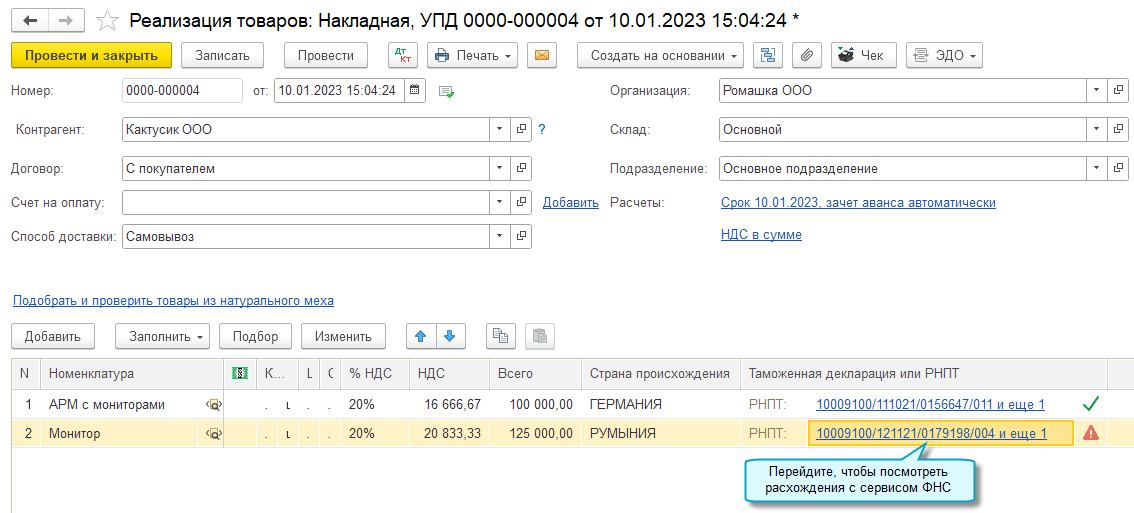Open attached files paperclip icon
Image resolution: width=1134 pixels, height=513 pixels.
(807, 55)
